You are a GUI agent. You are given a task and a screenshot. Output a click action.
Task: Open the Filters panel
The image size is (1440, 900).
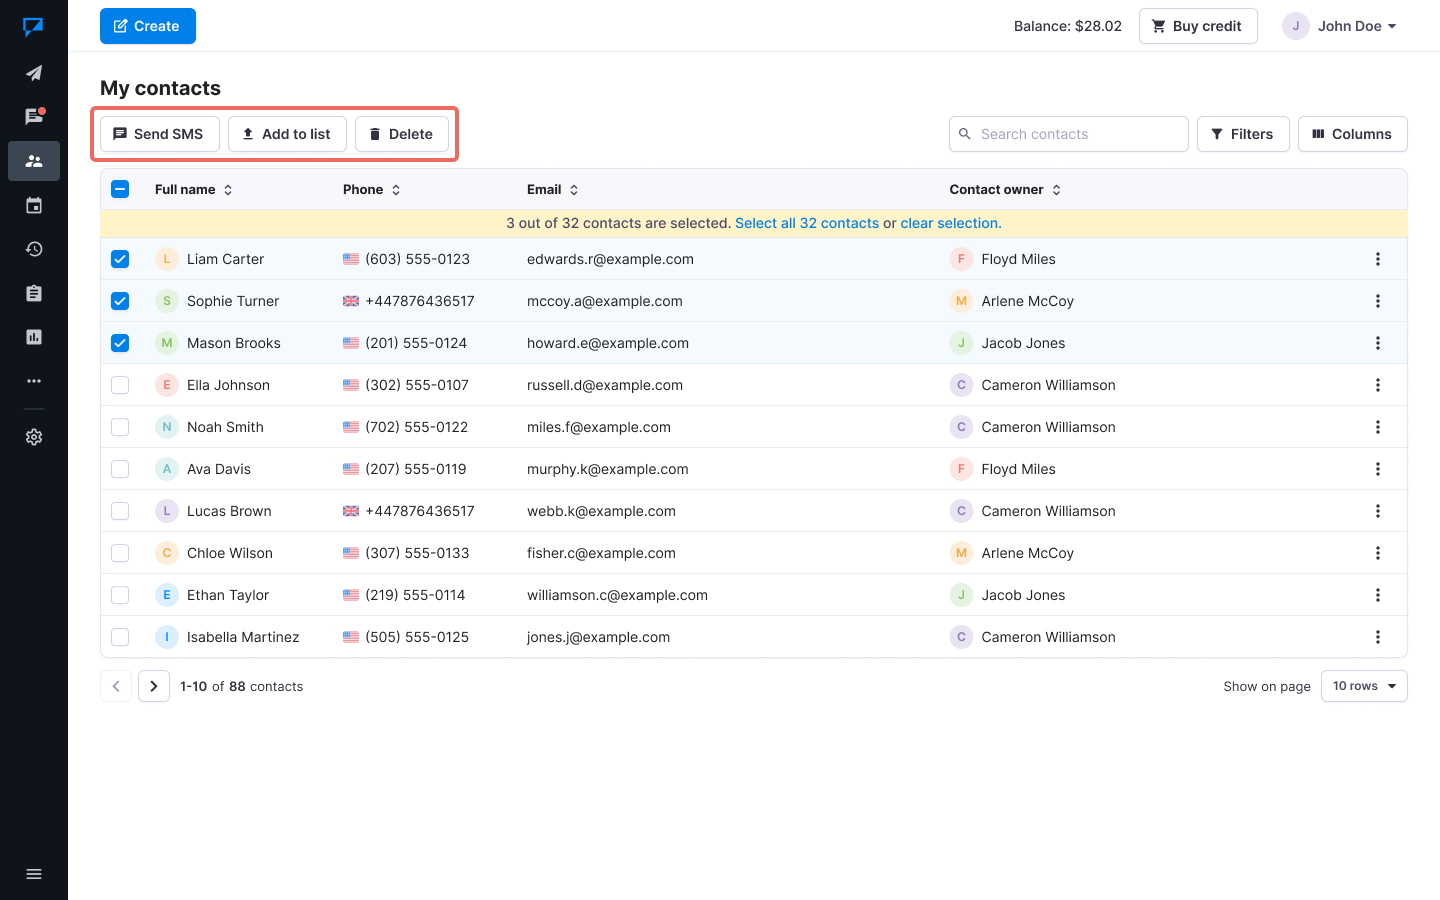[x=1243, y=133]
